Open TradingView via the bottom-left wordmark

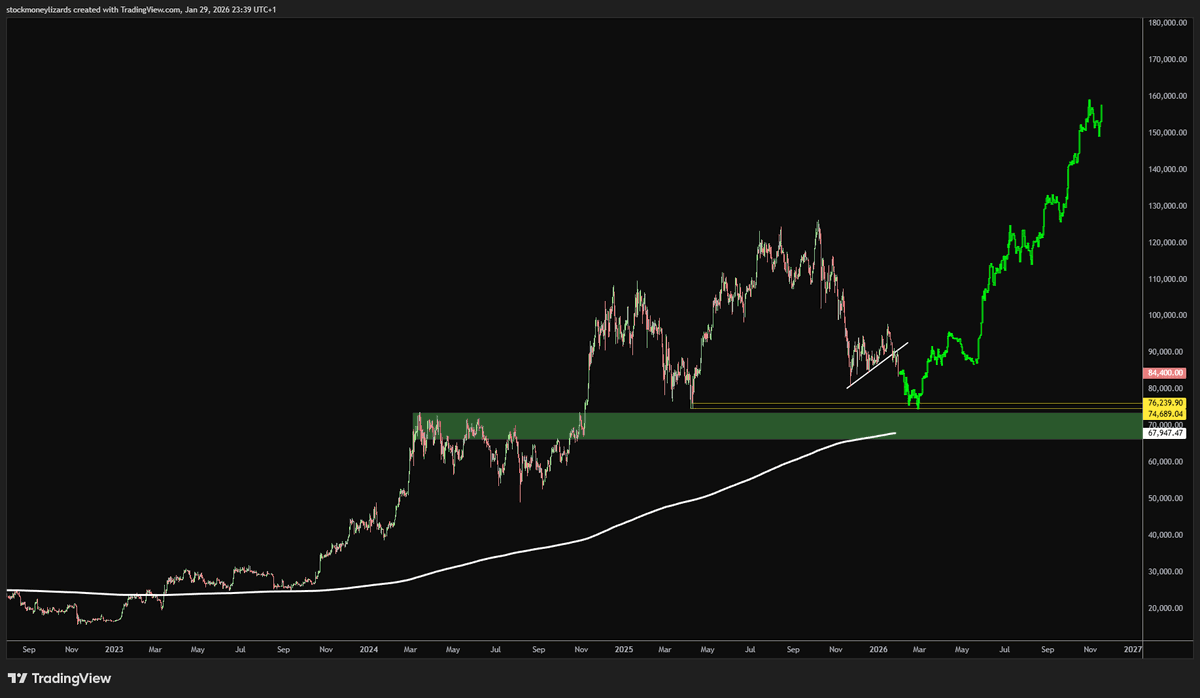click(x=73, y=678)
